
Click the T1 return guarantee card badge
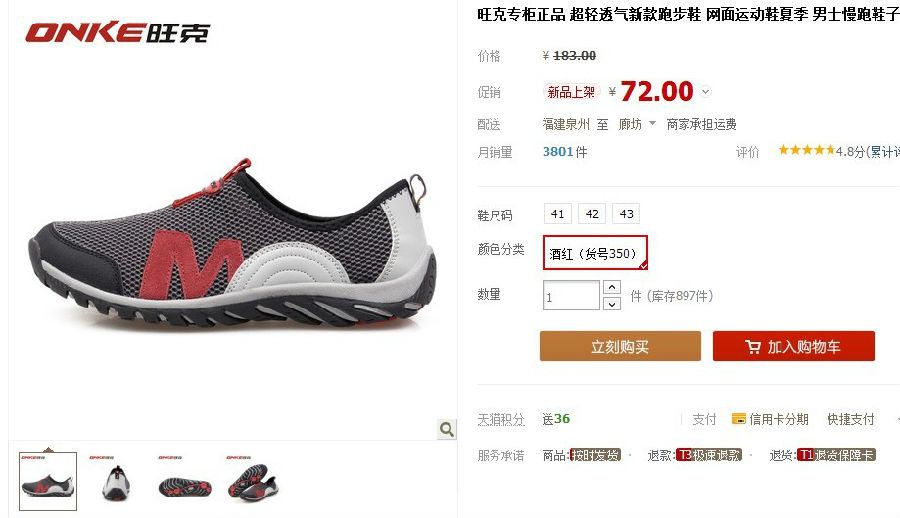point(836,455)
